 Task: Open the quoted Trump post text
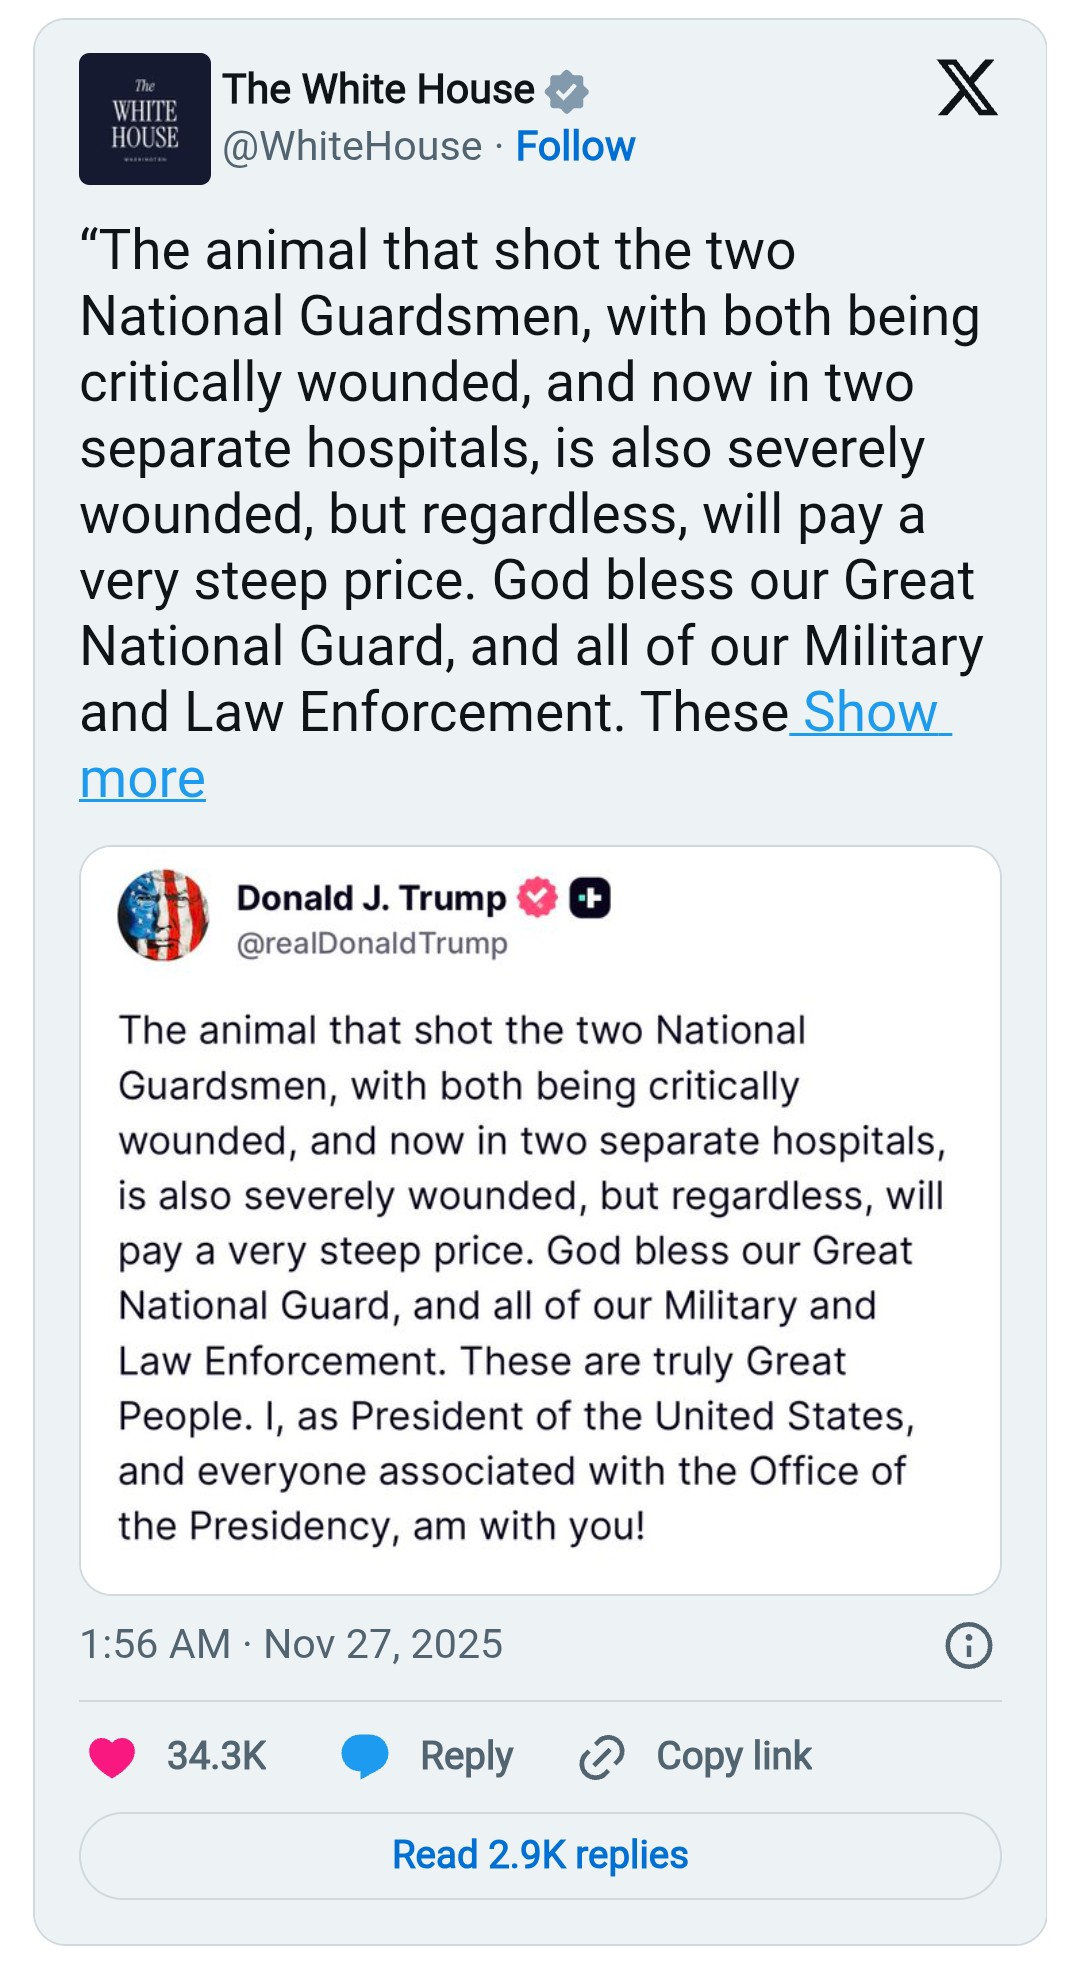(x=530, y=1278)
